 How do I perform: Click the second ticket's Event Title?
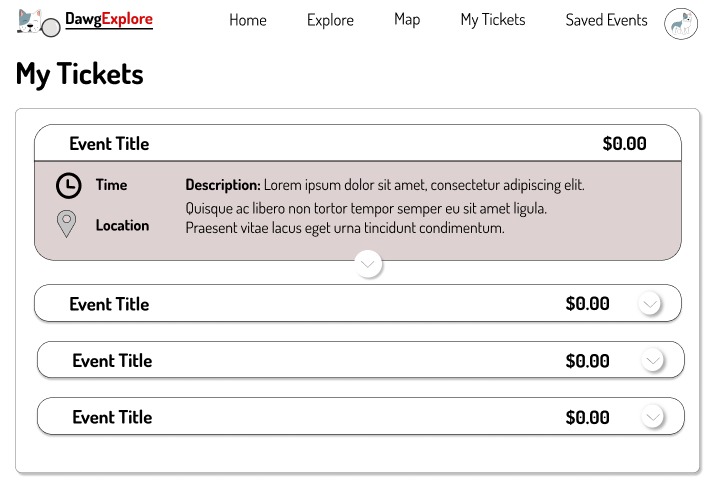tap(109, 305)
